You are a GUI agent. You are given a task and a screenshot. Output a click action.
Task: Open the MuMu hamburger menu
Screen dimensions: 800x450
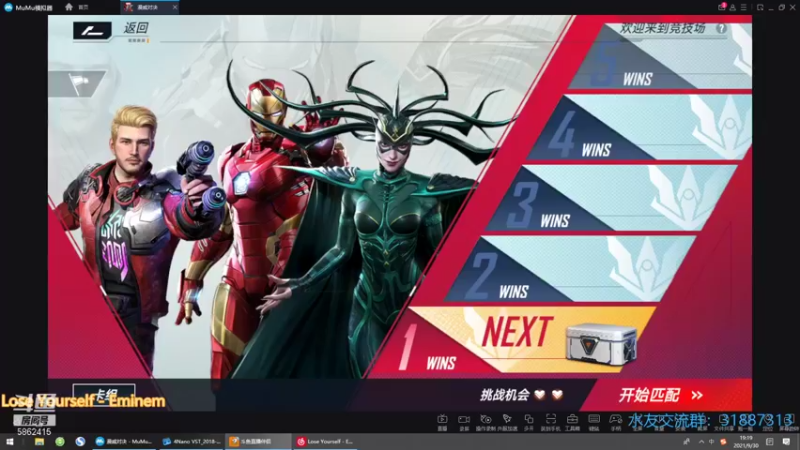(x=744, y=8)
